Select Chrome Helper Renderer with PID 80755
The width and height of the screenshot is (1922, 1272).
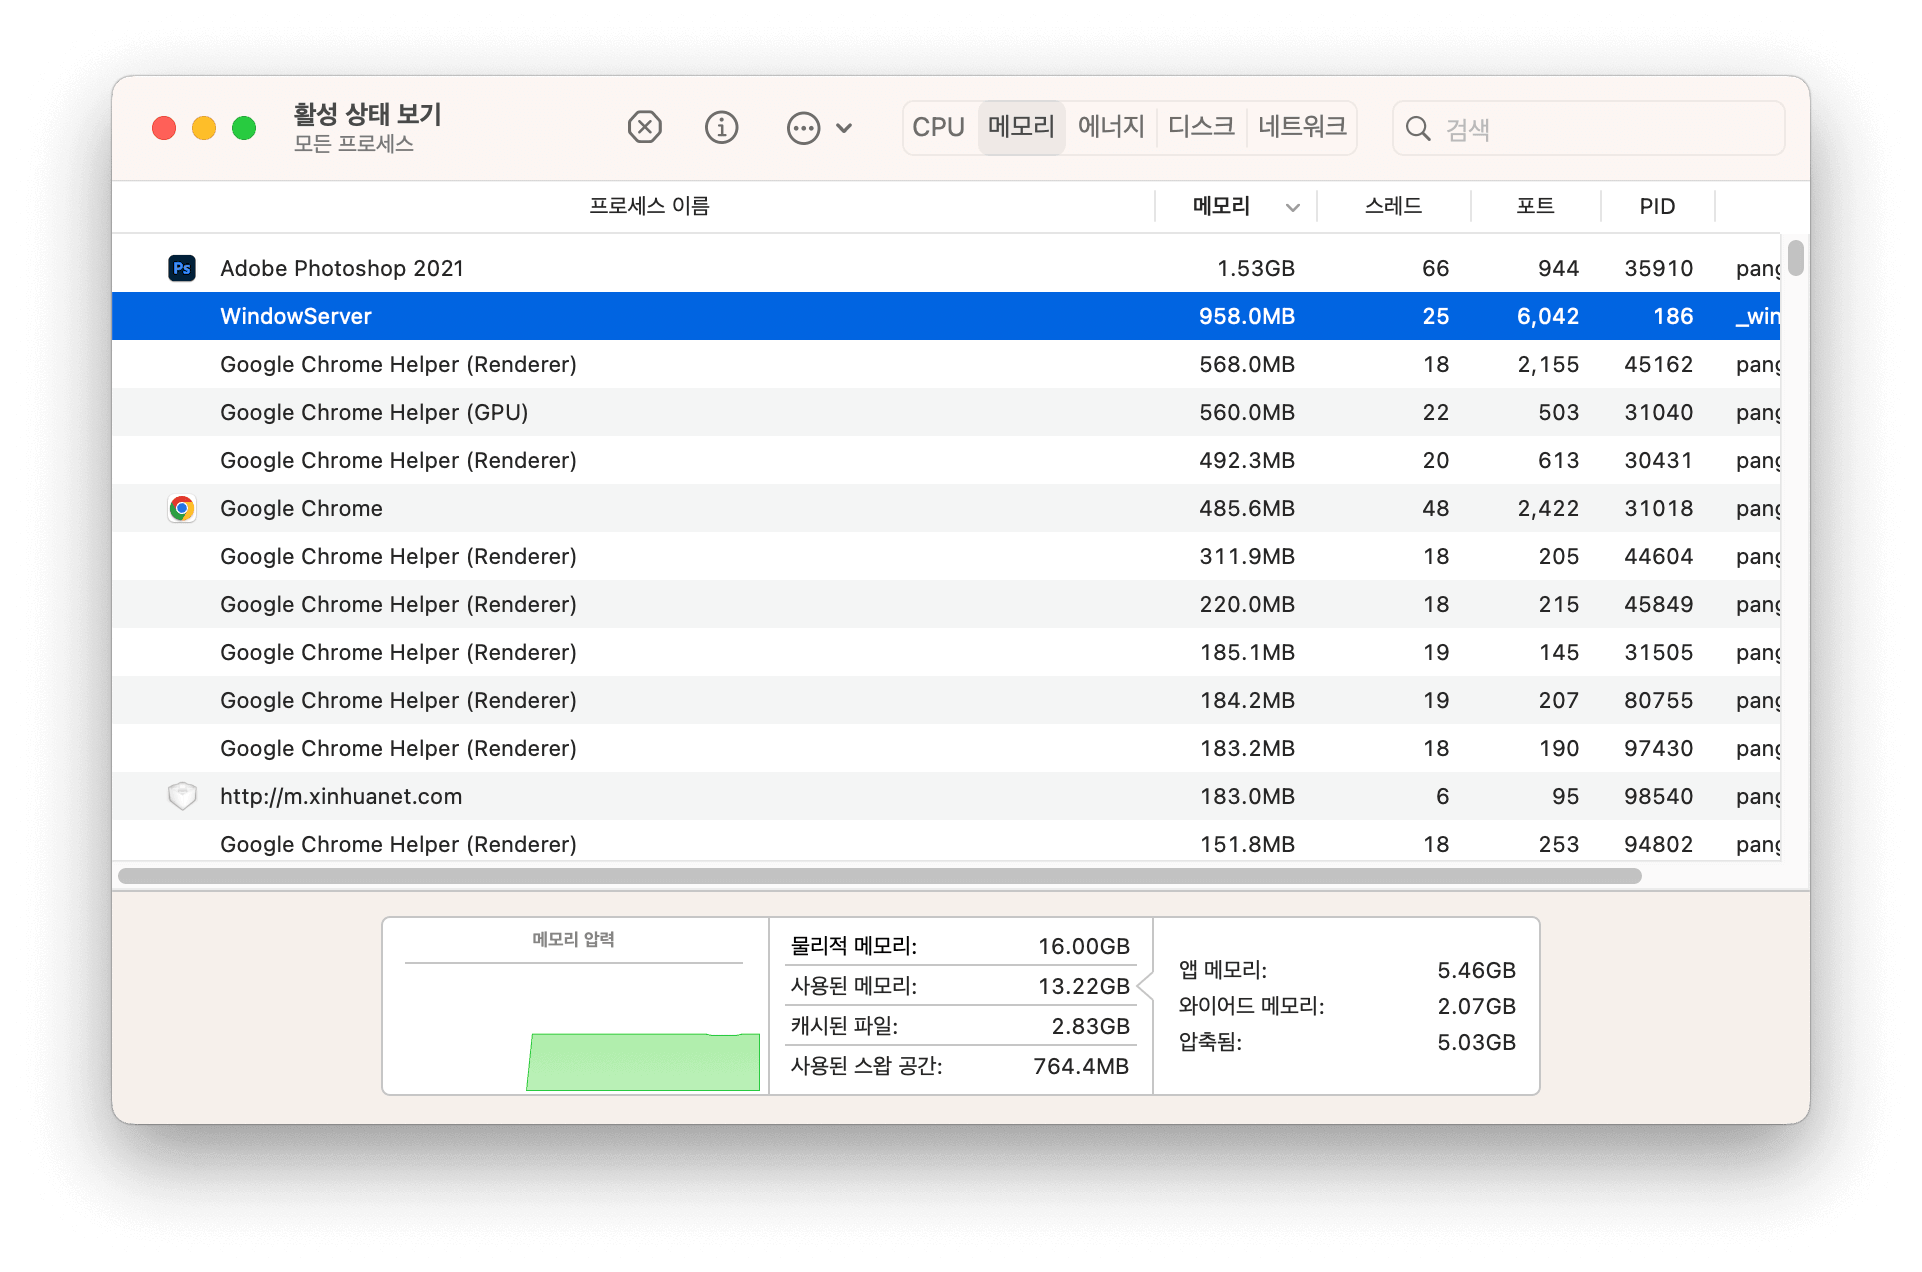click(x=946, y=700)
